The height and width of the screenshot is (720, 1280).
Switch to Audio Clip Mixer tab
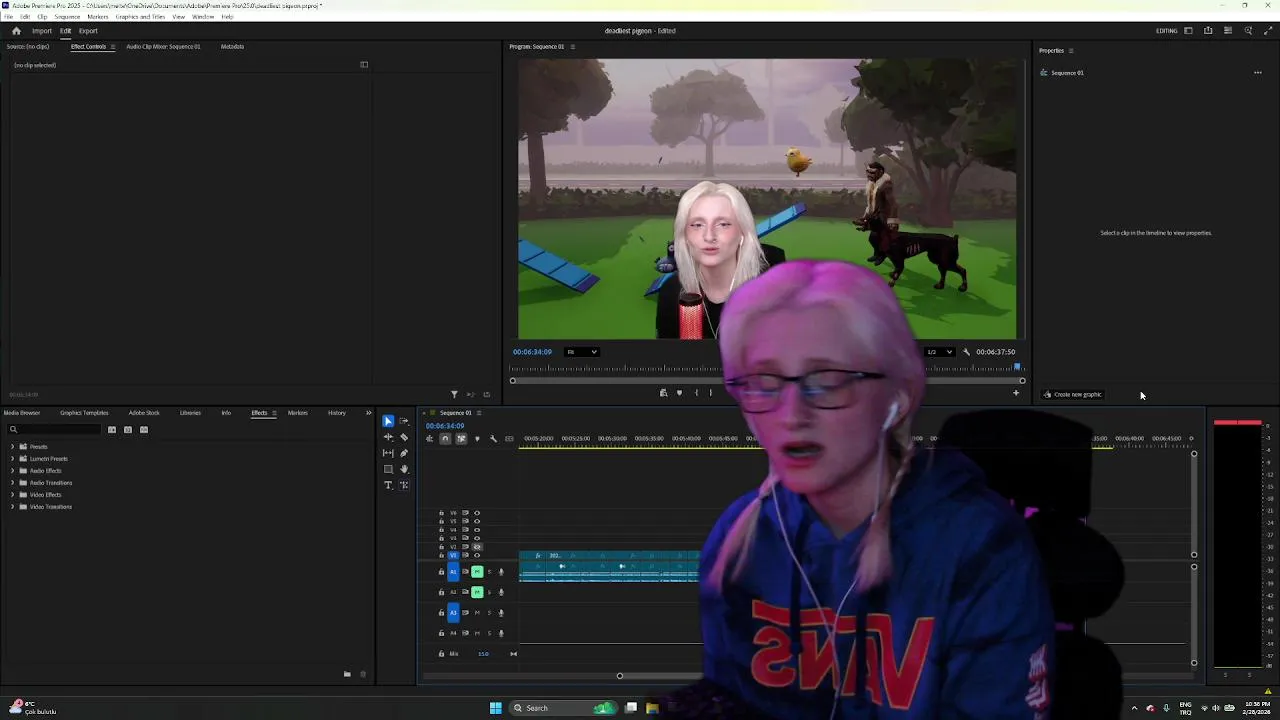(163, 47)
